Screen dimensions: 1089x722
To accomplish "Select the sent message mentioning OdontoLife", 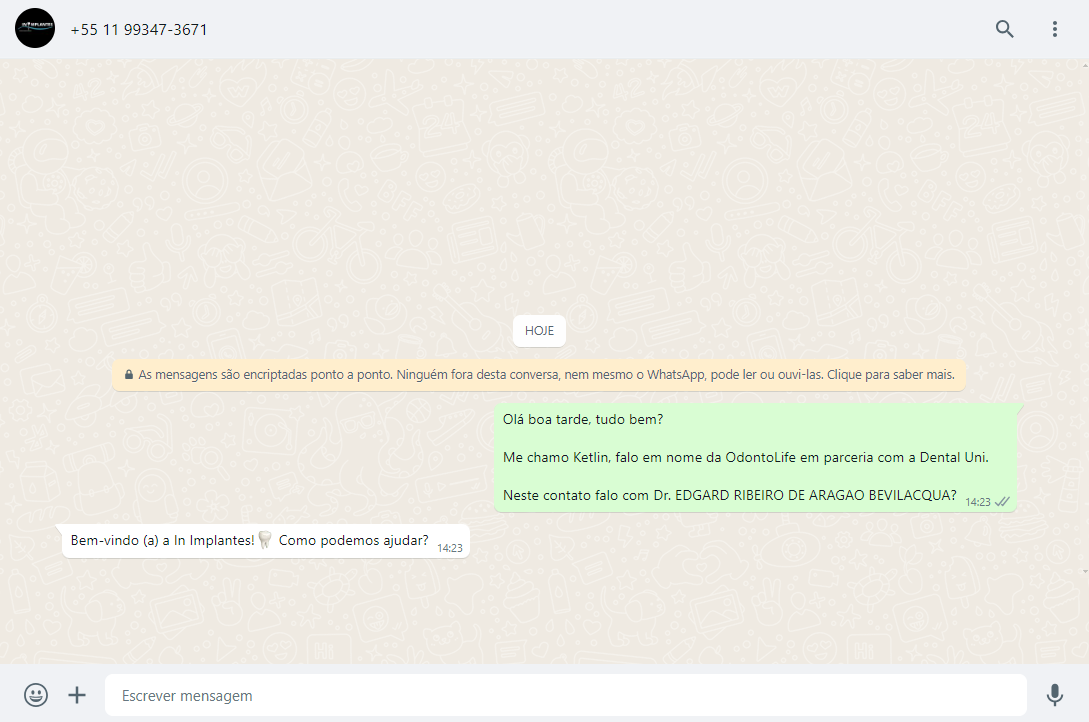I will point(756,458).
